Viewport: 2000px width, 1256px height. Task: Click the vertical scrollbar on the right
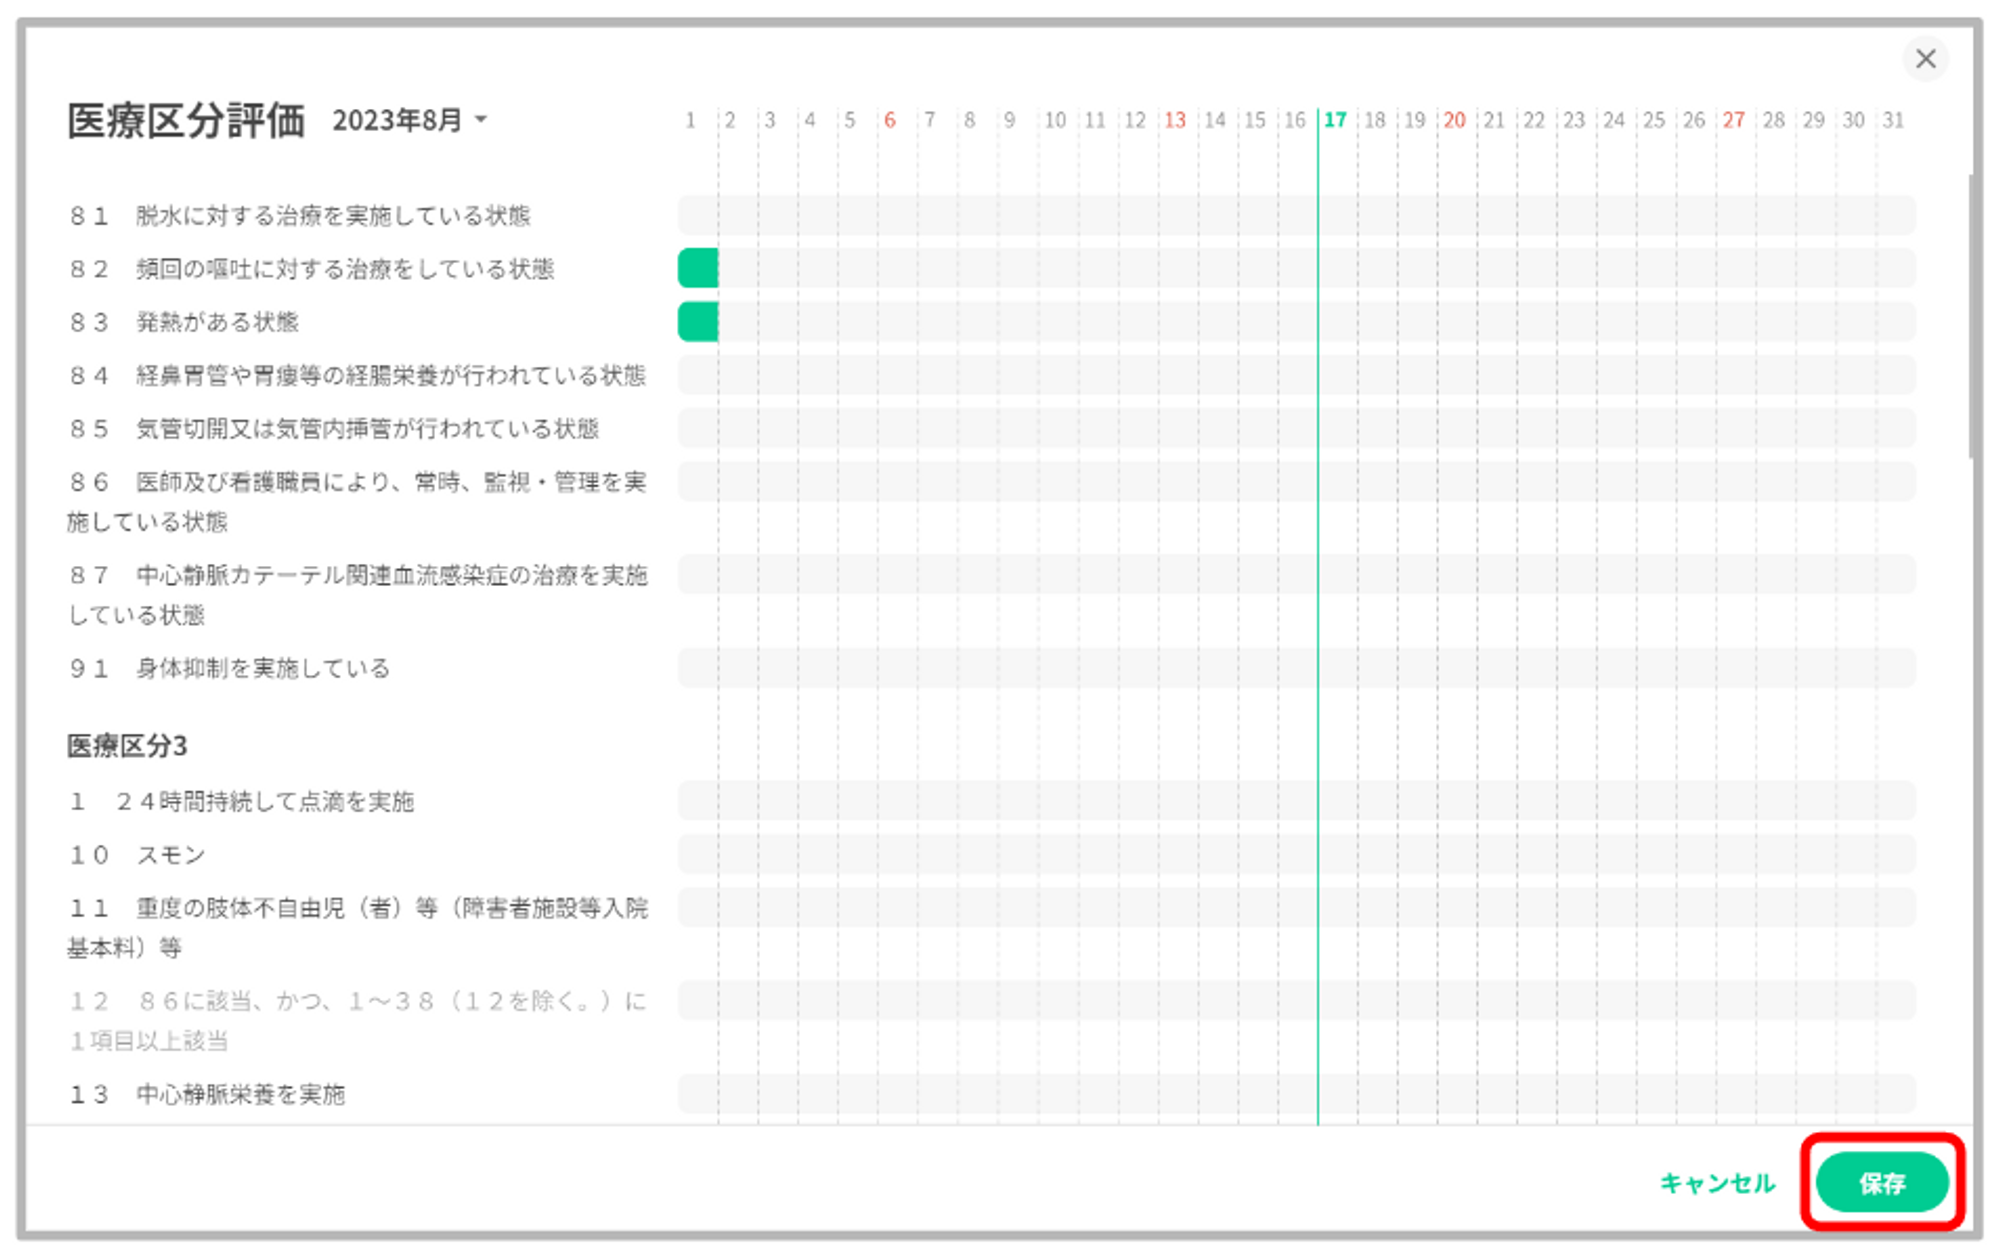[1970, 316]
